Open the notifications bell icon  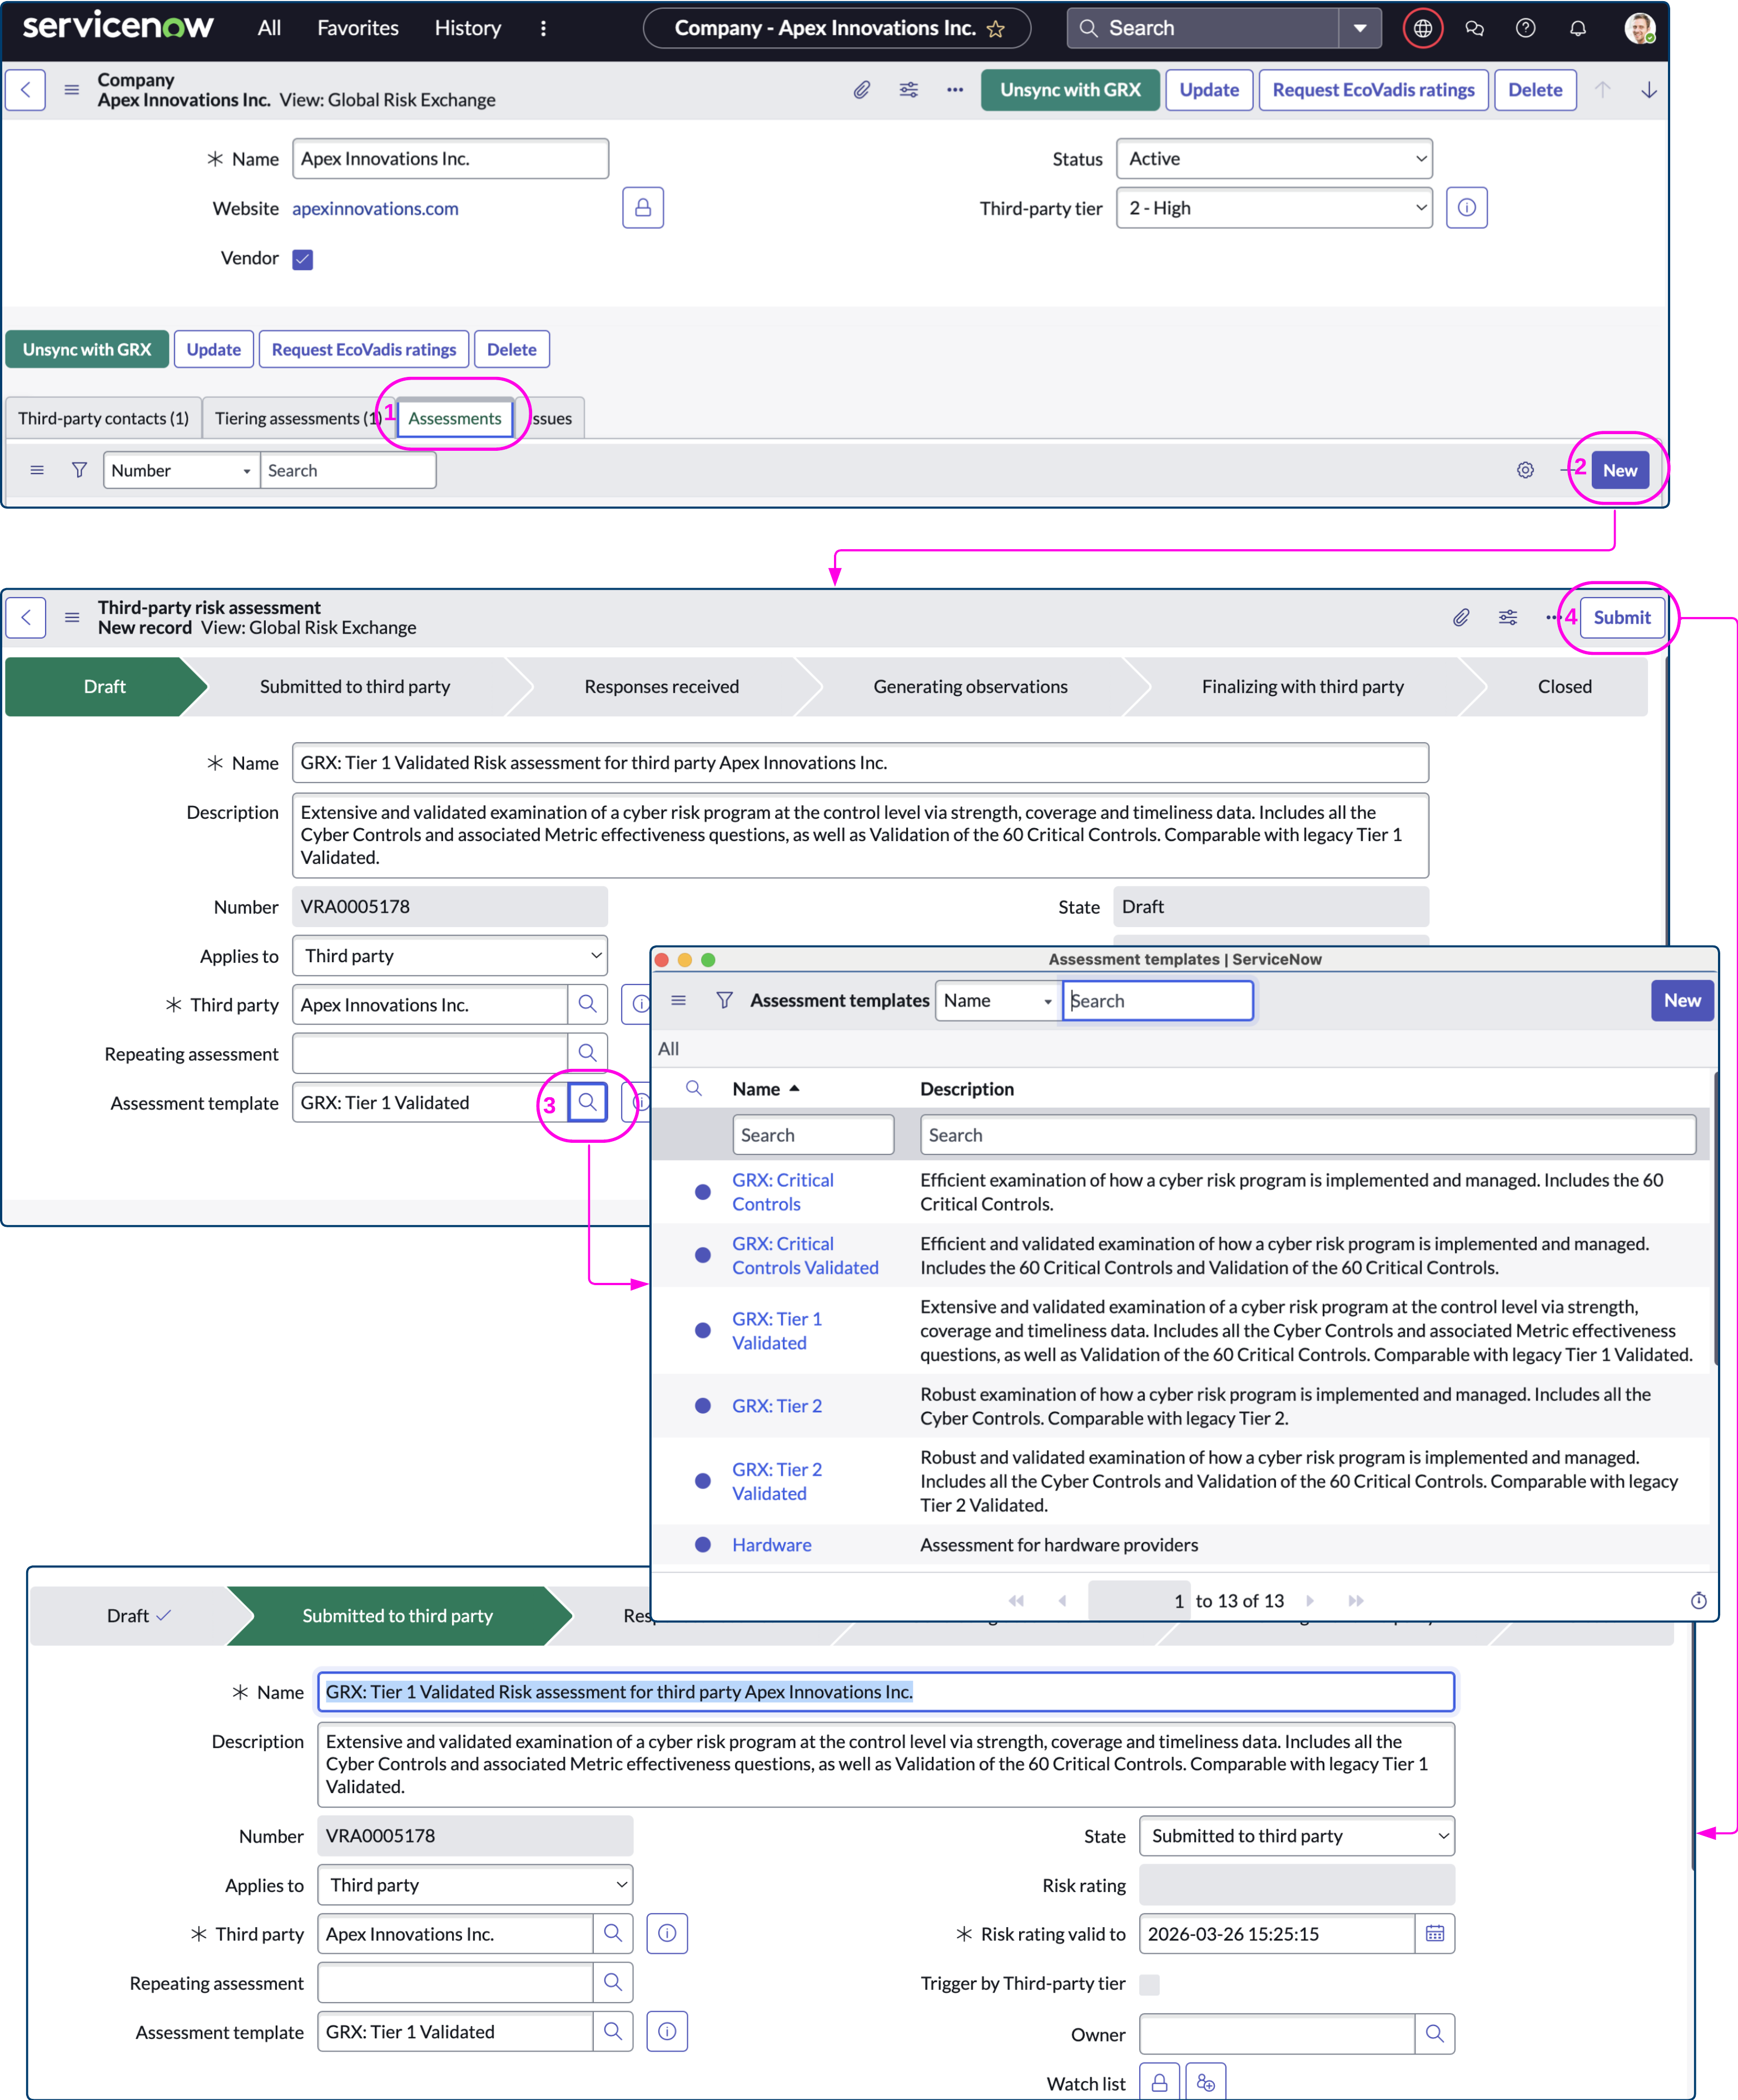pos(1577,28)
